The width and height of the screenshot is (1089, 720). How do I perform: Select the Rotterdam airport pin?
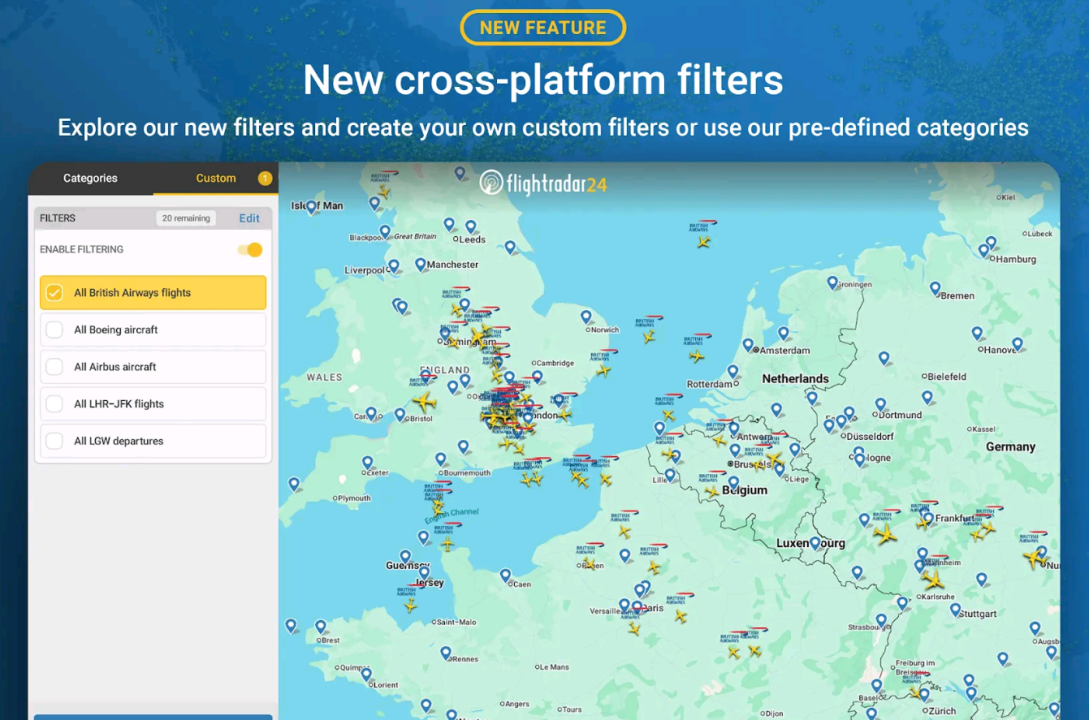point(733,372)
